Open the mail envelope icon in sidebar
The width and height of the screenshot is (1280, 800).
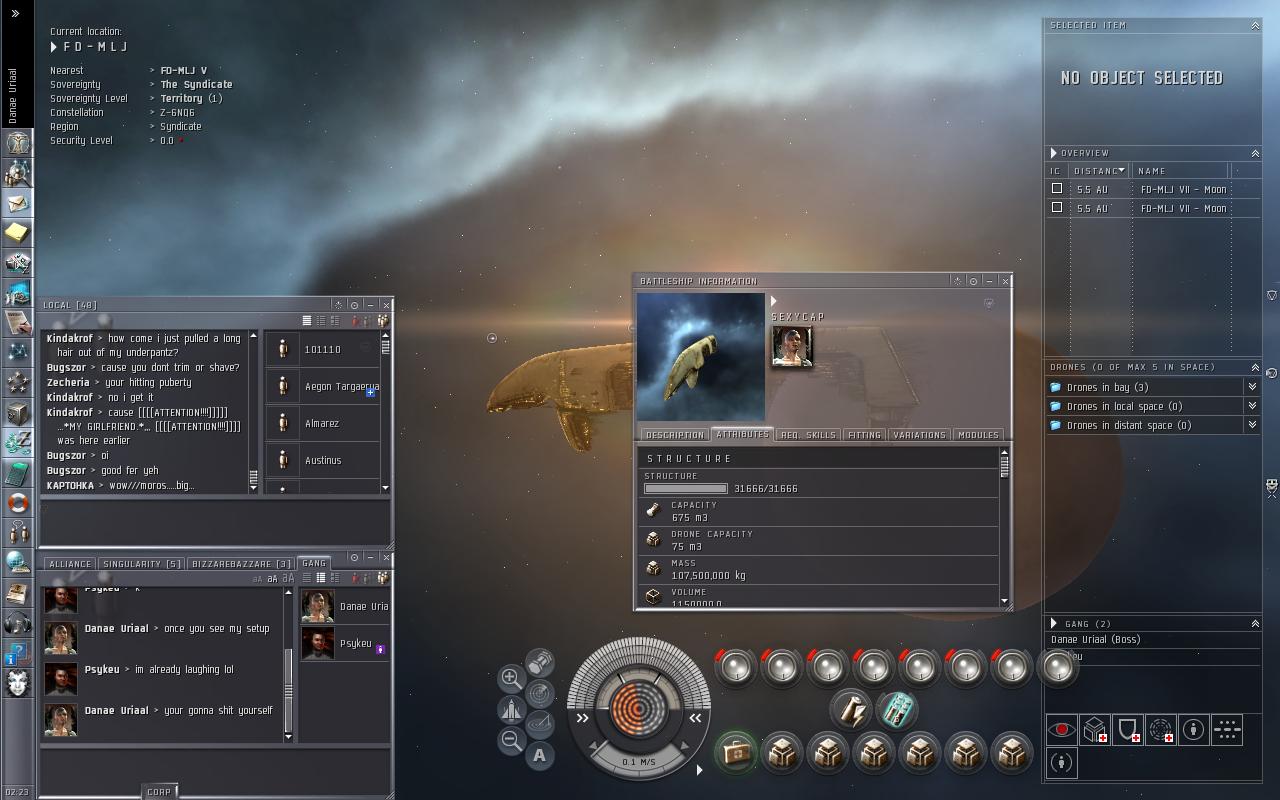click(x=18, y=203)
